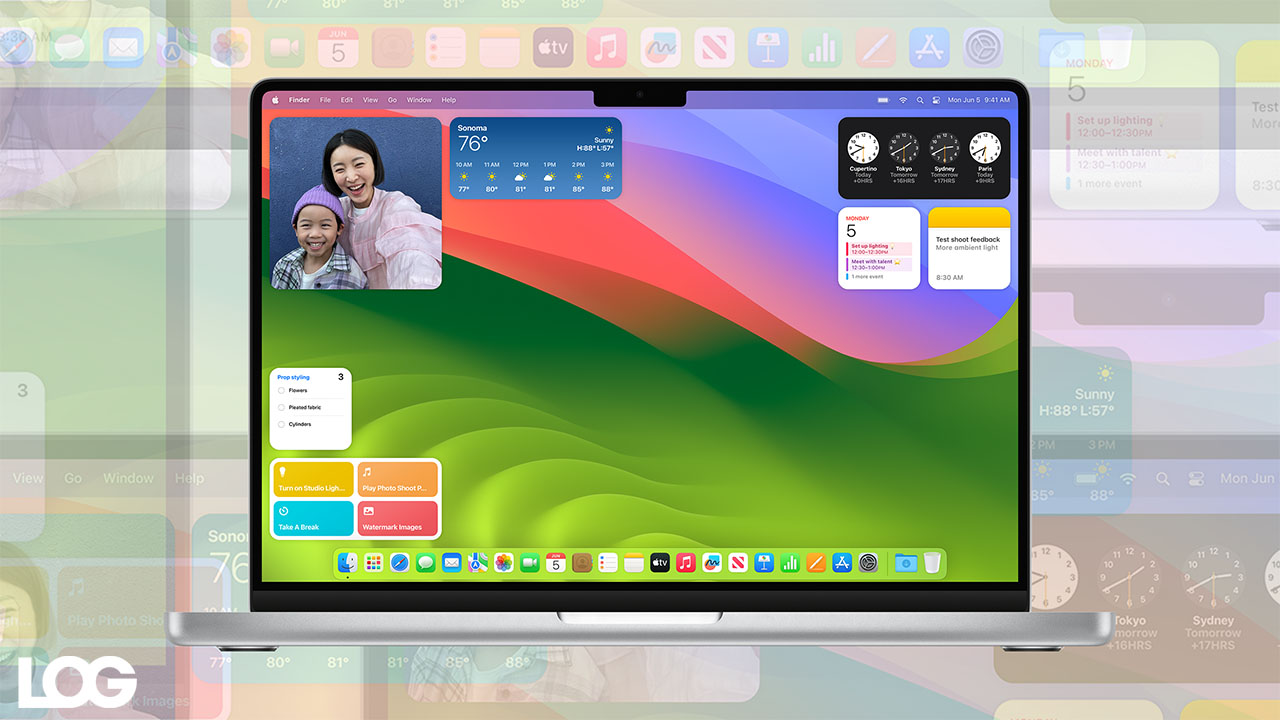This screenshot has height=720, width=1280.
Task: Open News app in the Dock
Action: pyautogui.click(x=737, y=563)
